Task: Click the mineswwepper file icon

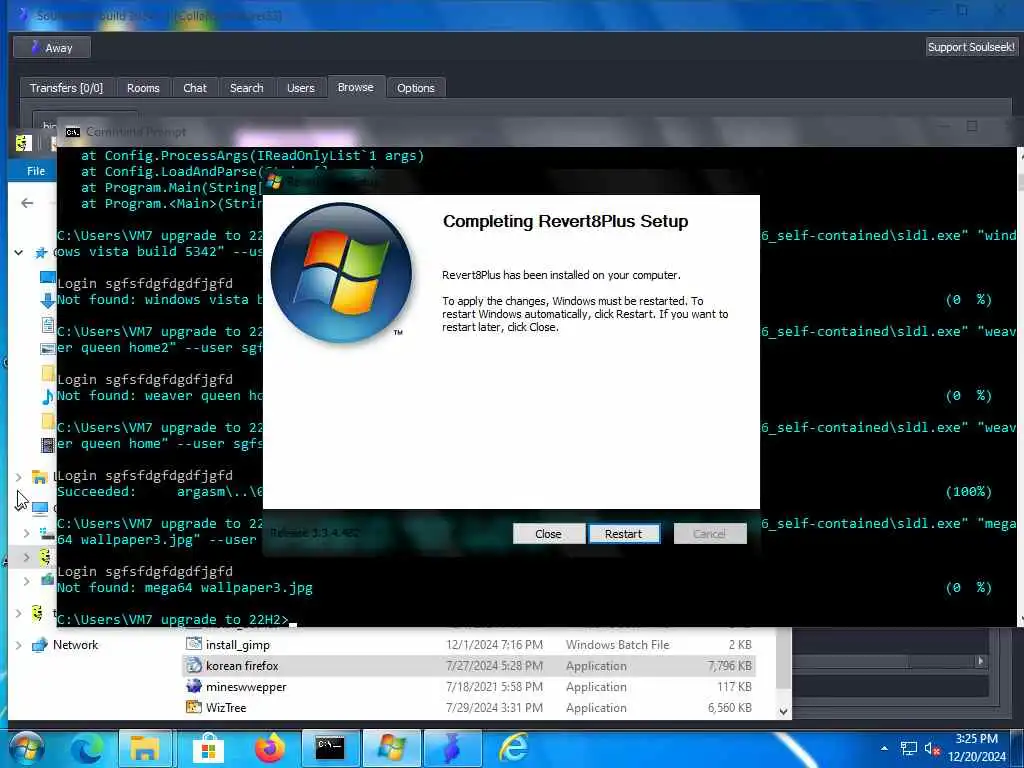Action: click(x=193, y=686)
